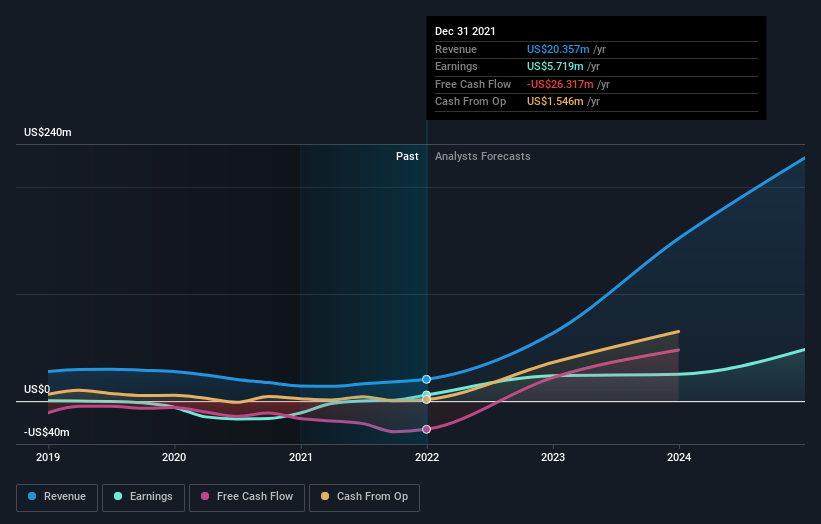Toggle the Free Cash Flow legend button
Screen dimensions: 821x524
(x=247, y=497)
